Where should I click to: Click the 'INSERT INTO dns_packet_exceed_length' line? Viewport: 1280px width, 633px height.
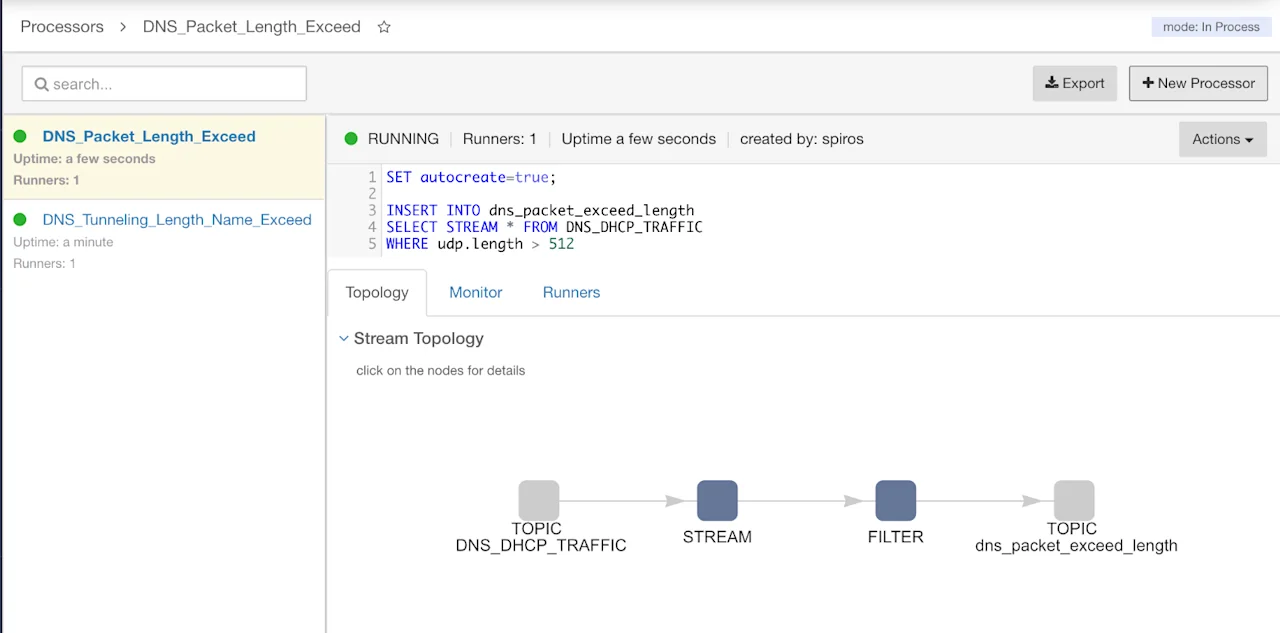click(x=540, y=210)
